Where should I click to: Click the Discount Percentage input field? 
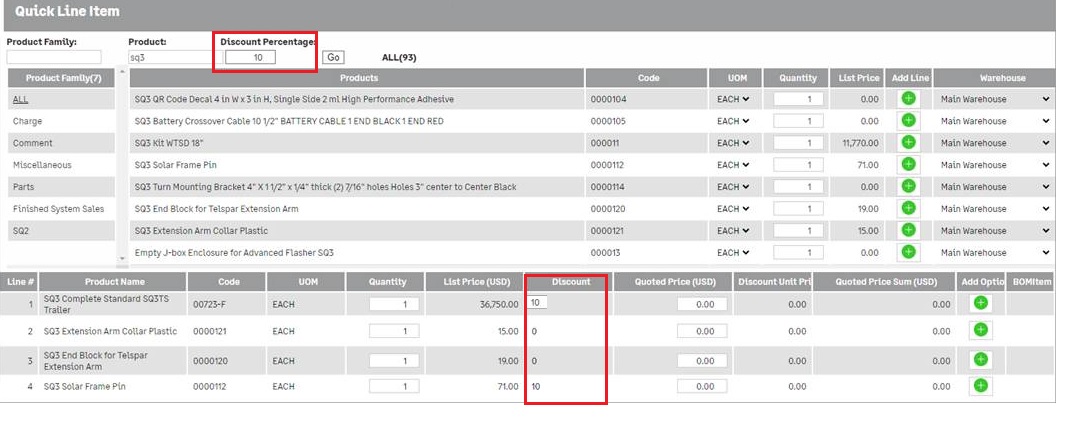point(249,58)
